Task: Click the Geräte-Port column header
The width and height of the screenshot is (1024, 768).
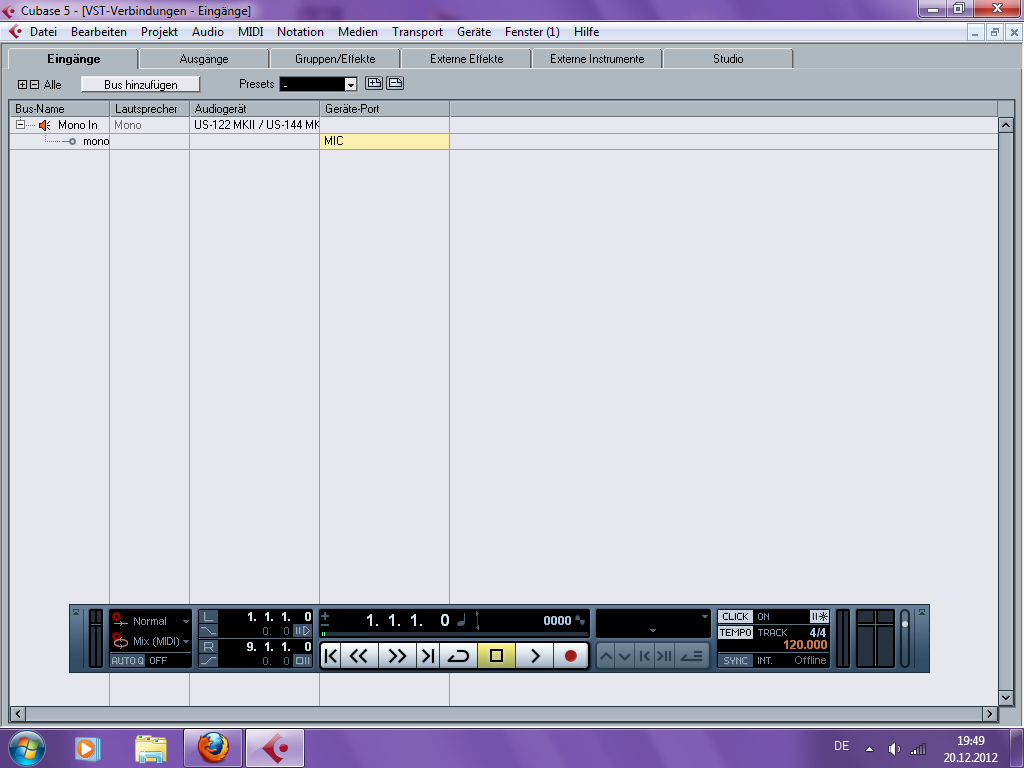Action: click(x=384, y=108)
